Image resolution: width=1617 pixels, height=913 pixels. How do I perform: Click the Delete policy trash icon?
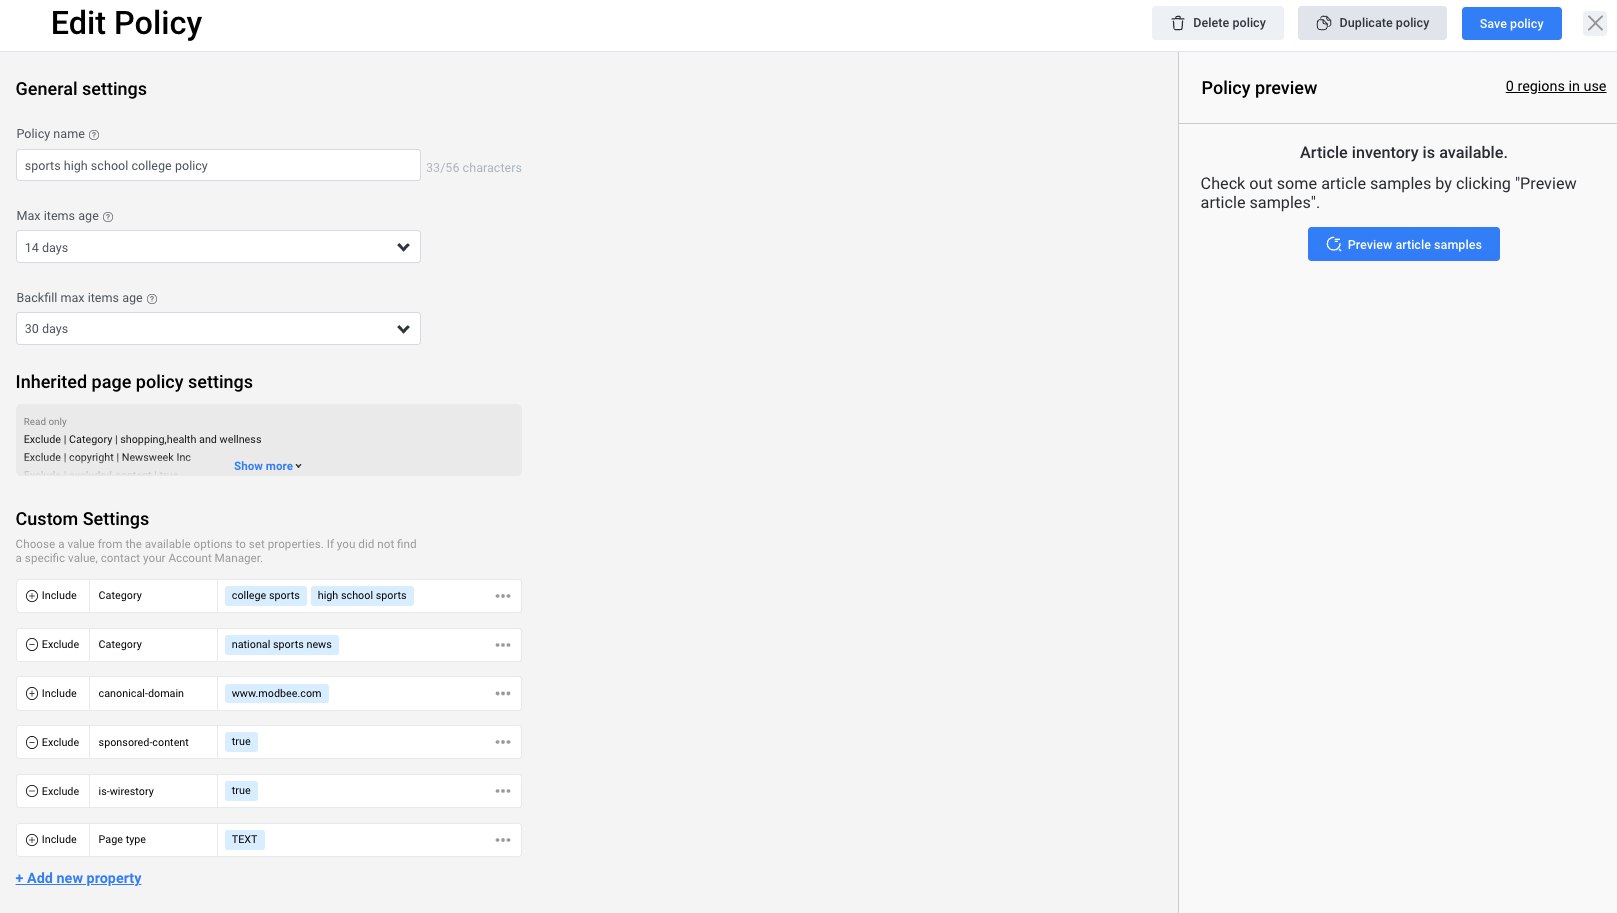point(1178,22)
